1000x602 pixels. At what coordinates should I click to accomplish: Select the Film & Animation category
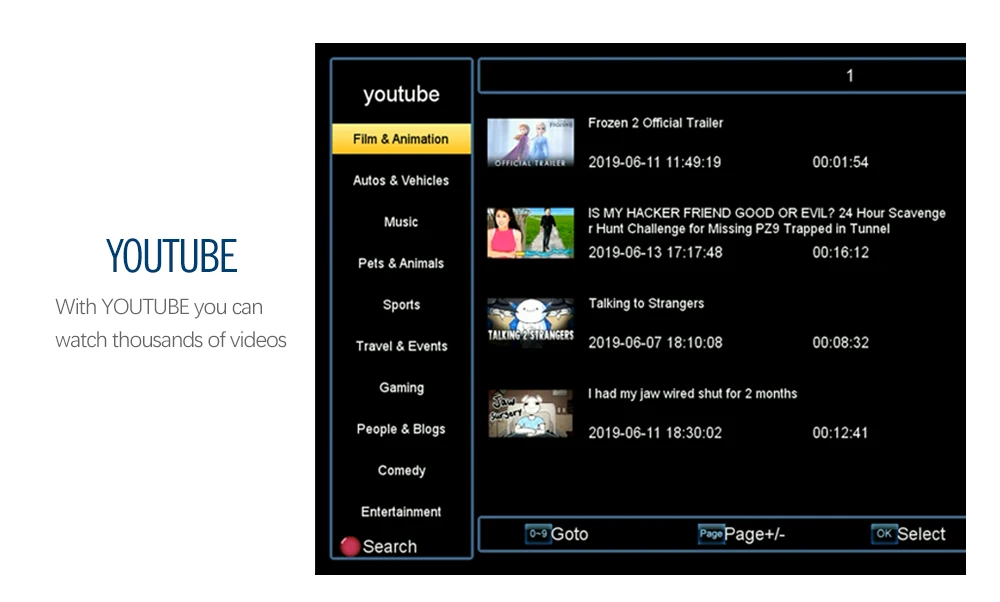401,139
